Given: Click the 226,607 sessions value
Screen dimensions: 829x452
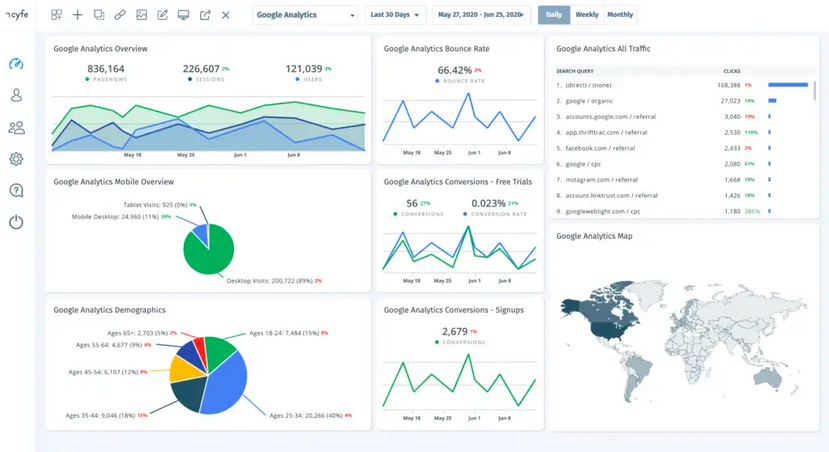Looking at the screenshot, I should 201,69.
